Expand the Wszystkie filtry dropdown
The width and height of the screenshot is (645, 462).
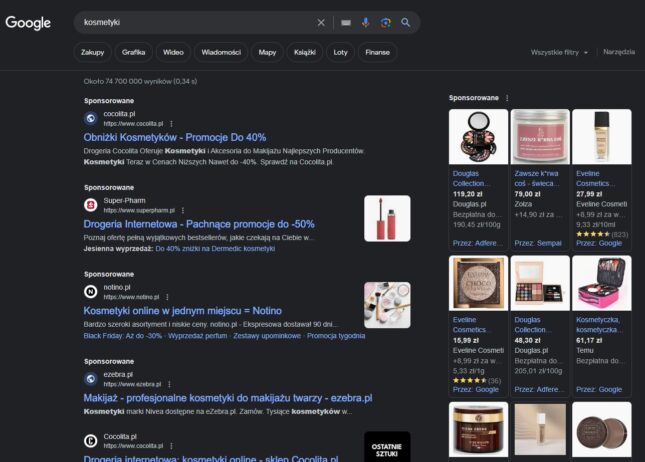[x=559, y=52]
